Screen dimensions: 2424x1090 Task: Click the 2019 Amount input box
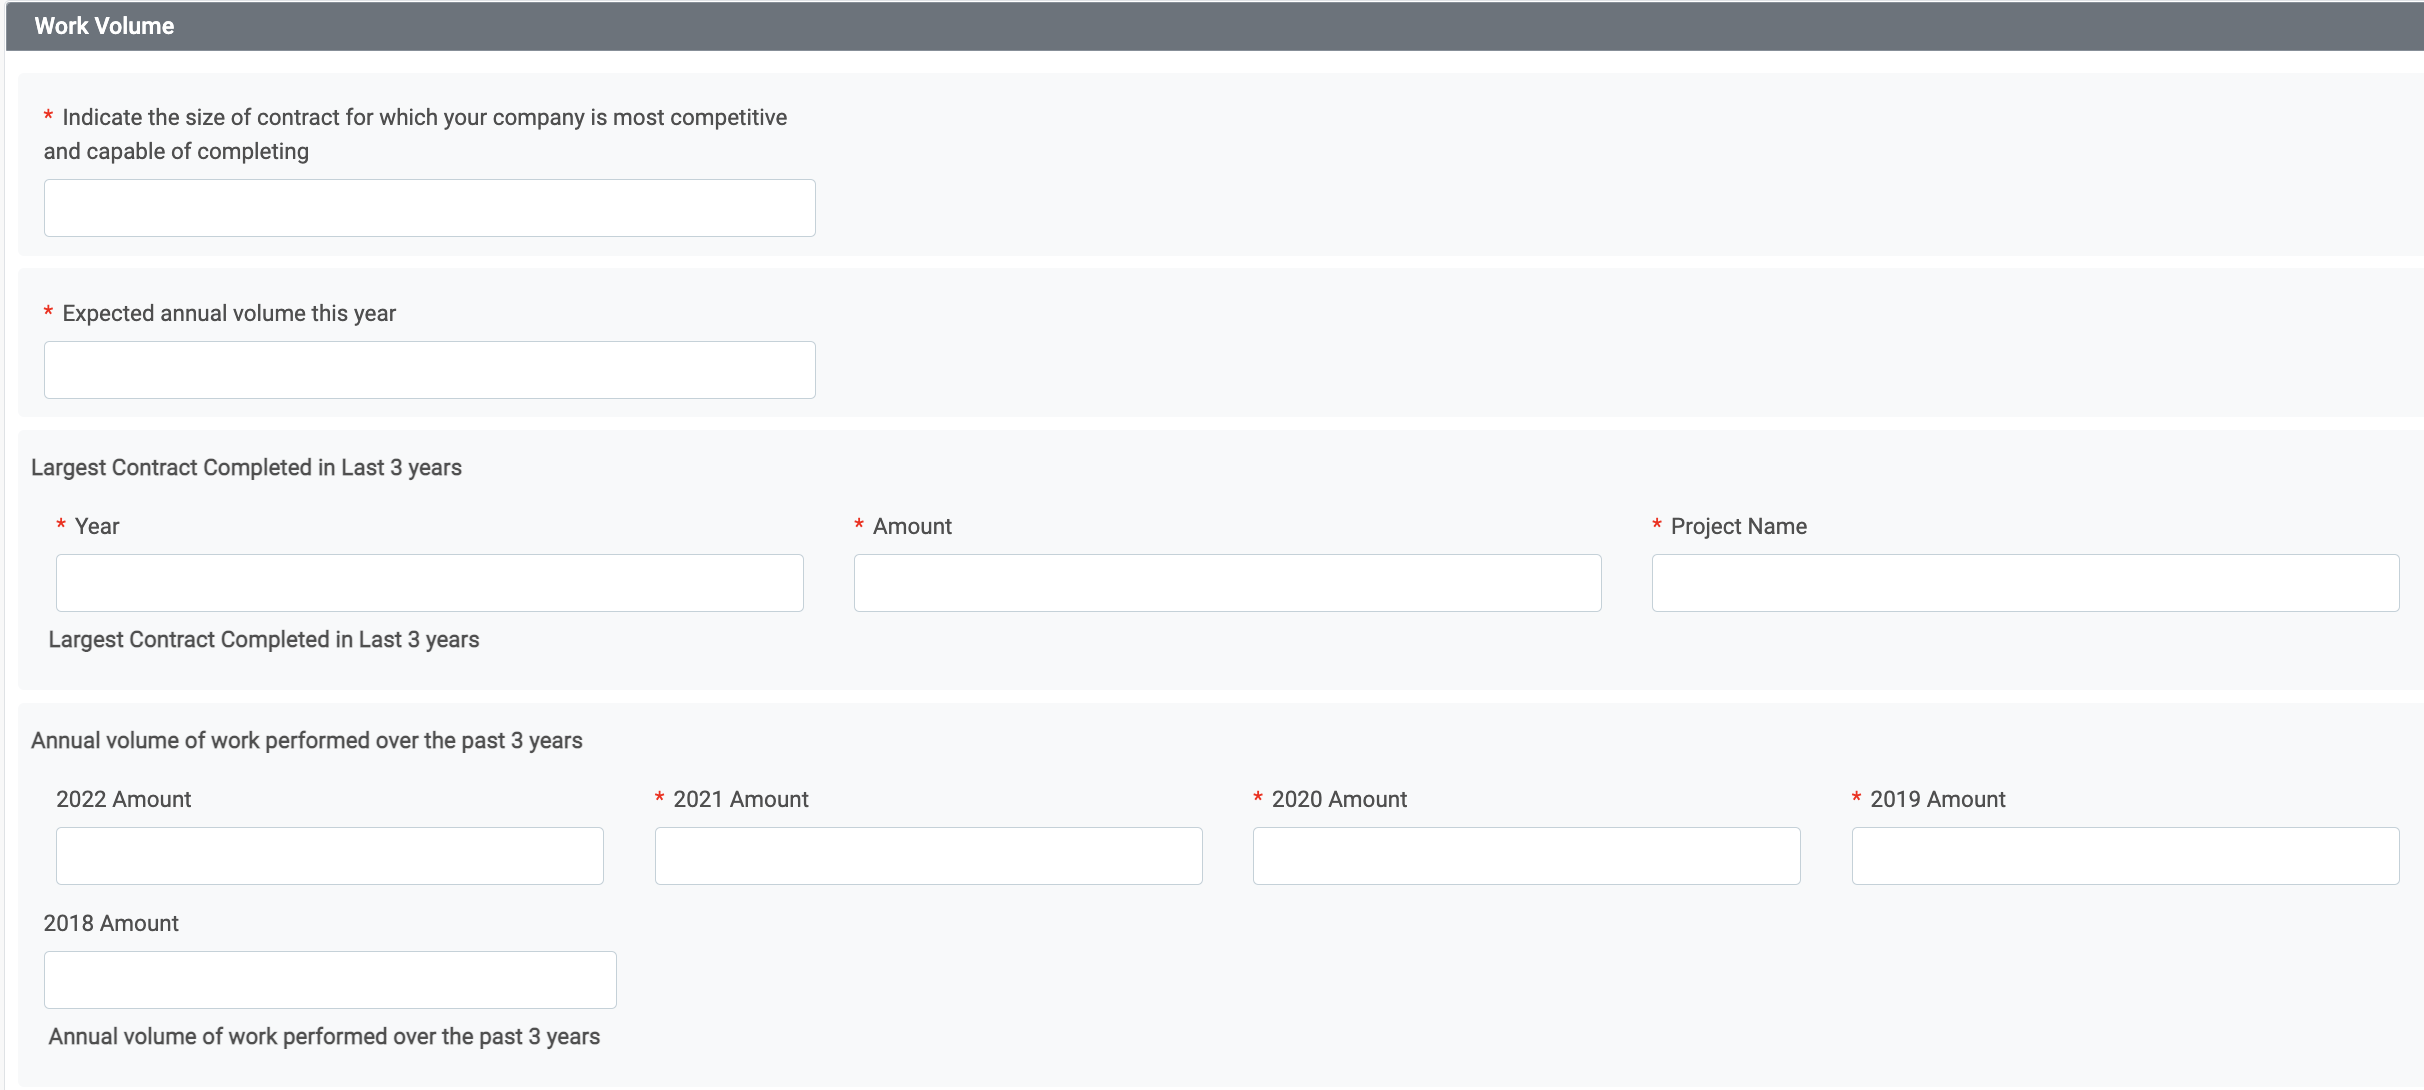2125,856
